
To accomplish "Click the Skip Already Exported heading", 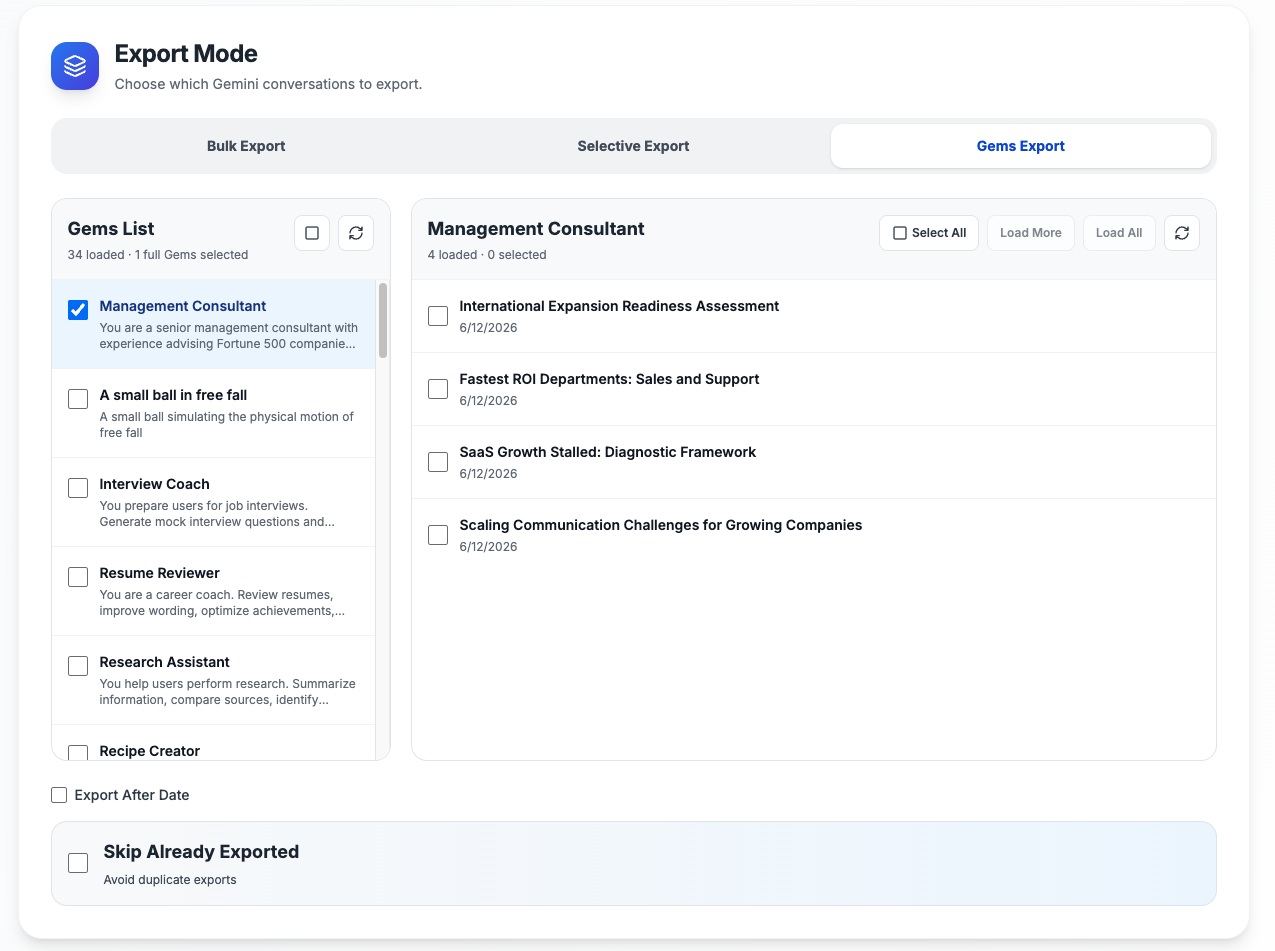I will [x=201, y=852].
